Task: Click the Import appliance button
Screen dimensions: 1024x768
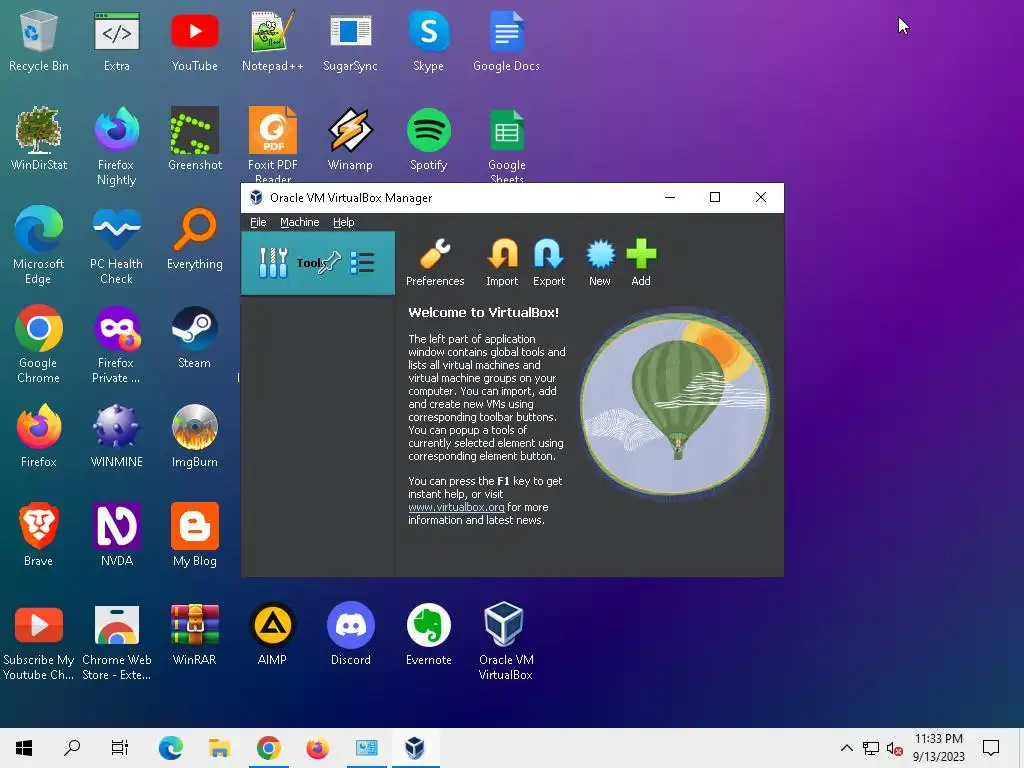Action: 502,263
